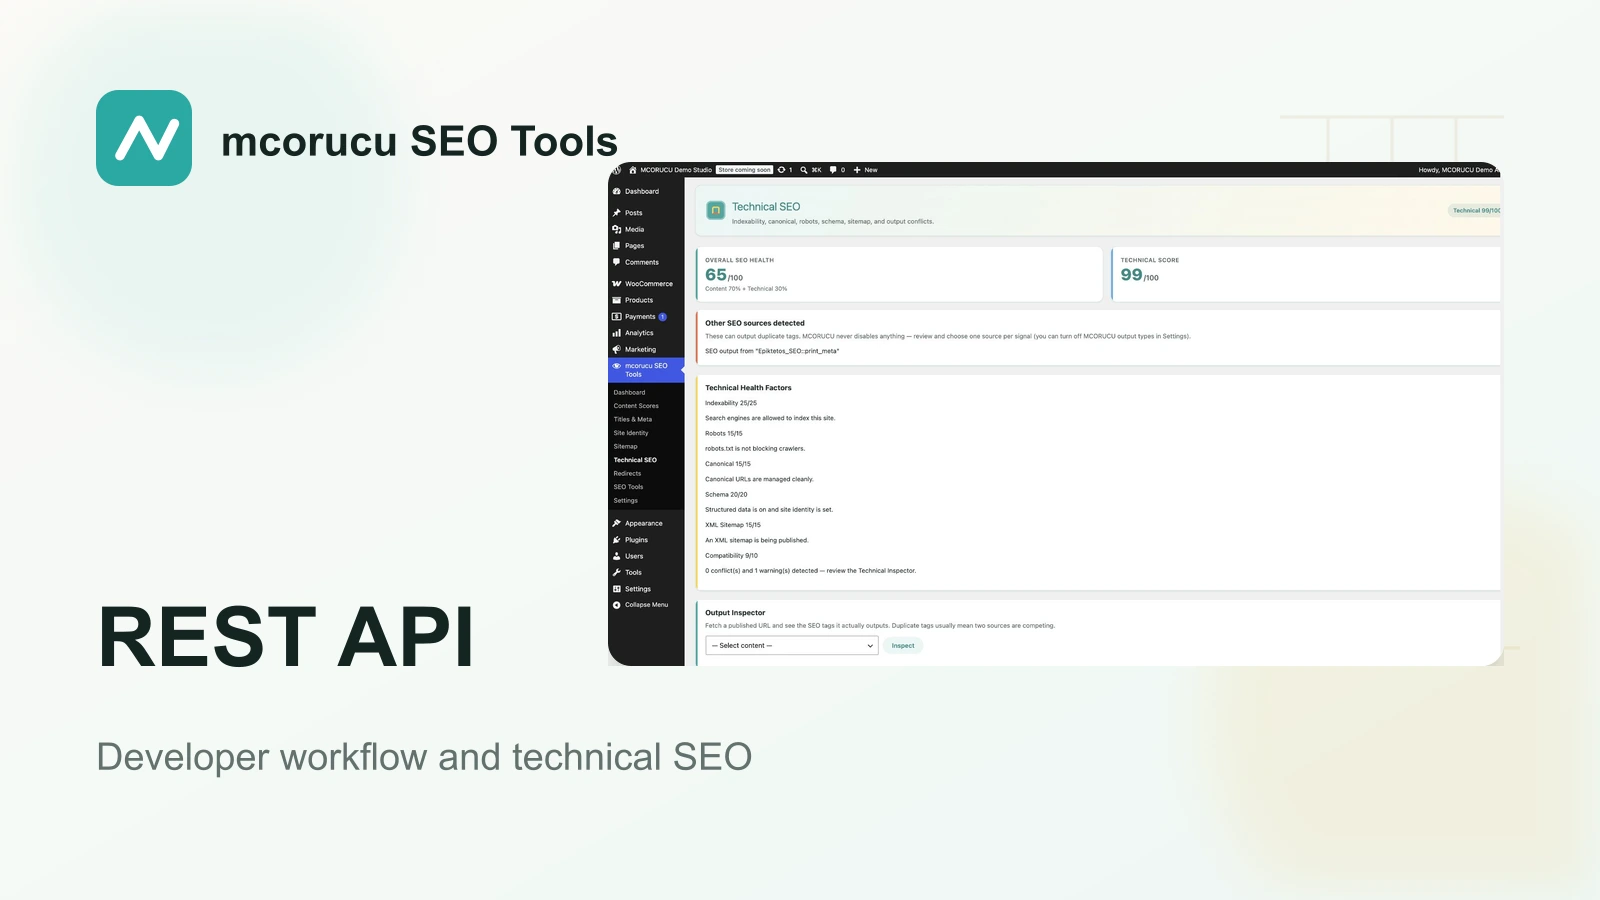Click the Other SEO sources detected heading

754,323
